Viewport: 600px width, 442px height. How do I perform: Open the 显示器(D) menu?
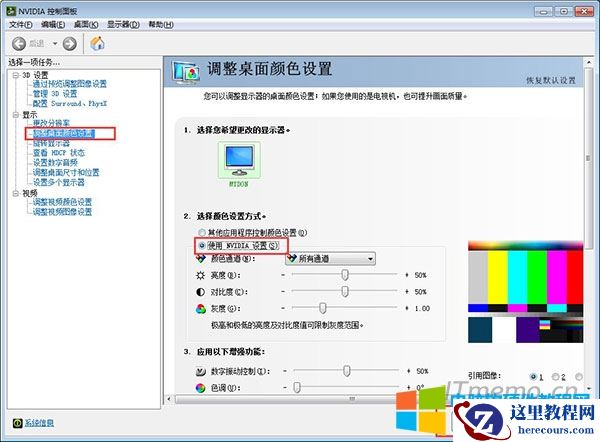click(123, 25)
